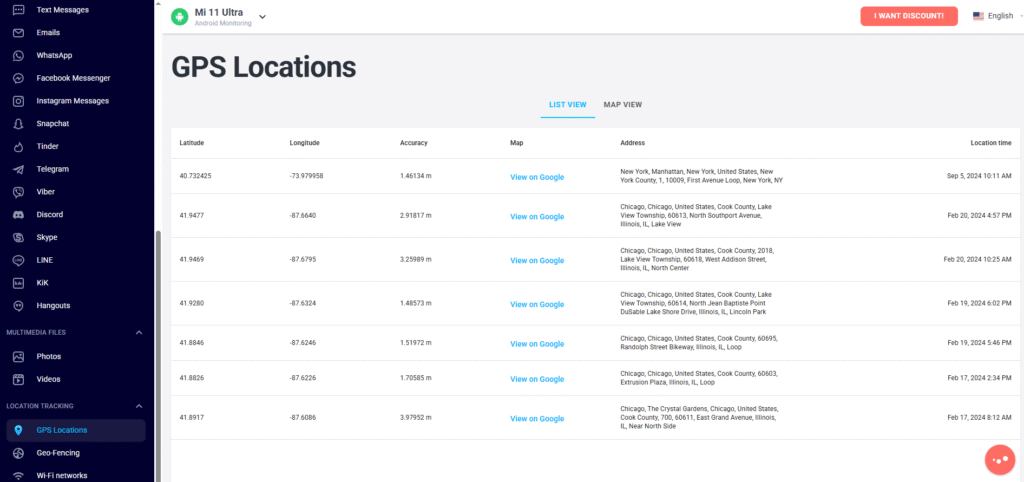Click the green Android device icon
This screenshot has height=482, width=1024.
[x=179, y=17]
